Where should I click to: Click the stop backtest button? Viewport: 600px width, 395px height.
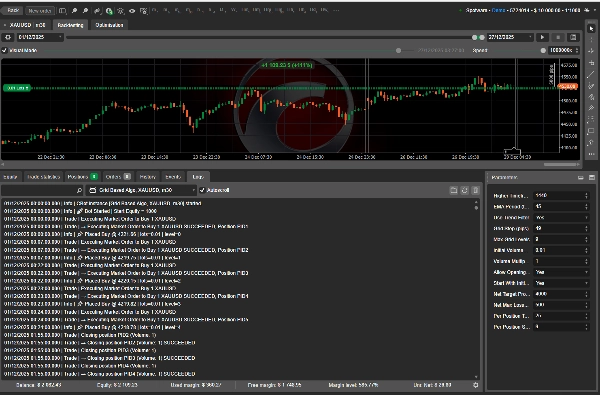[x=558, y=37]
